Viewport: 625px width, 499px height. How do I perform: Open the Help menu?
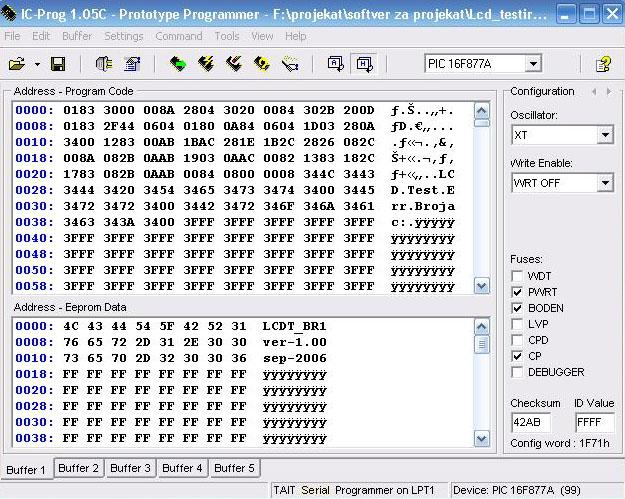coord(295,36)
